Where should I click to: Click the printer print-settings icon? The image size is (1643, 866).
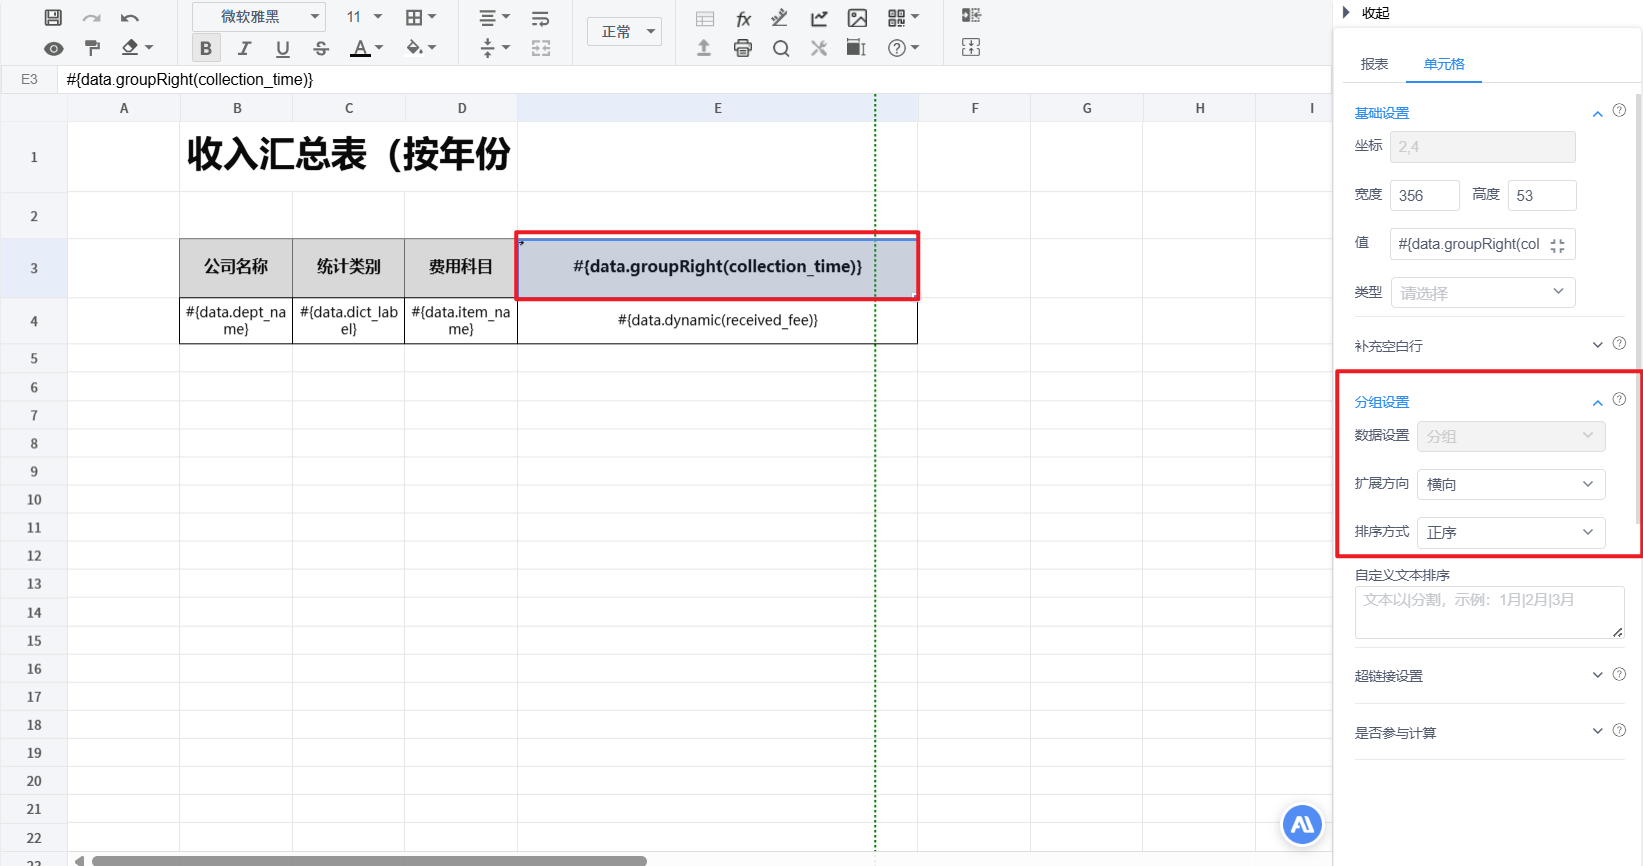point(743,48)
